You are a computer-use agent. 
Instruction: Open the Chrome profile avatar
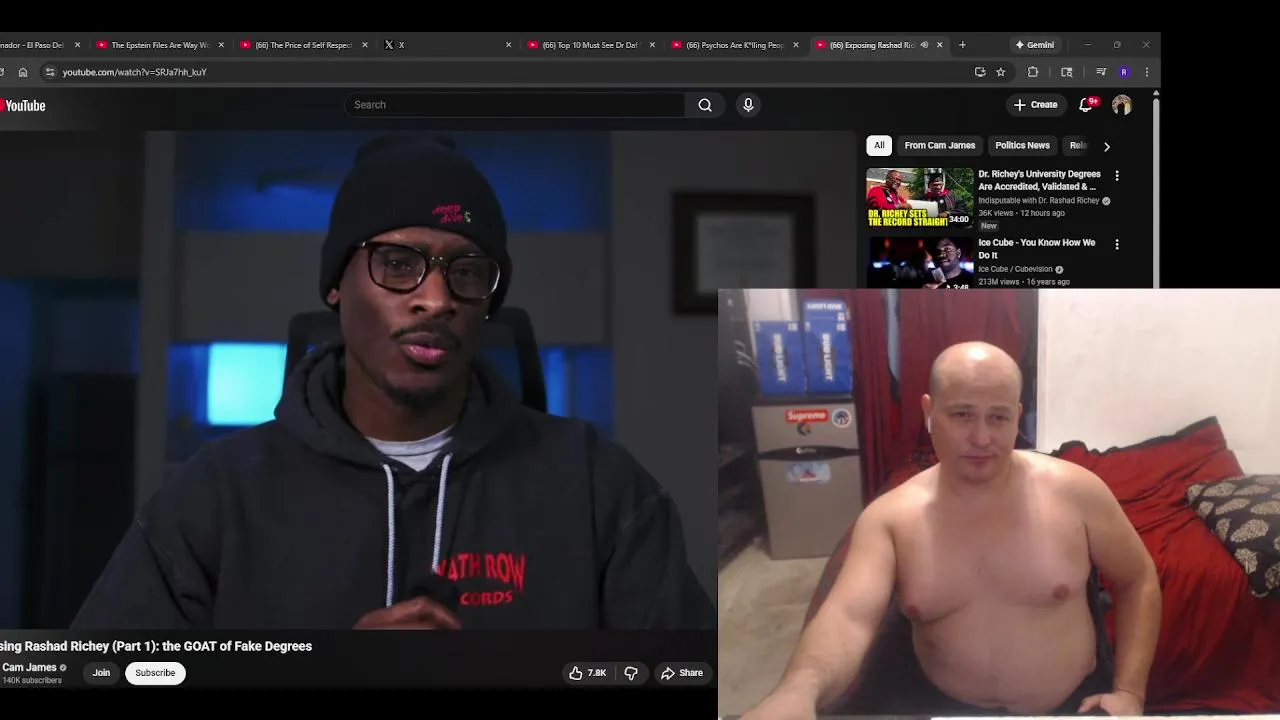pyautogui.click(x=1124, y=72)
